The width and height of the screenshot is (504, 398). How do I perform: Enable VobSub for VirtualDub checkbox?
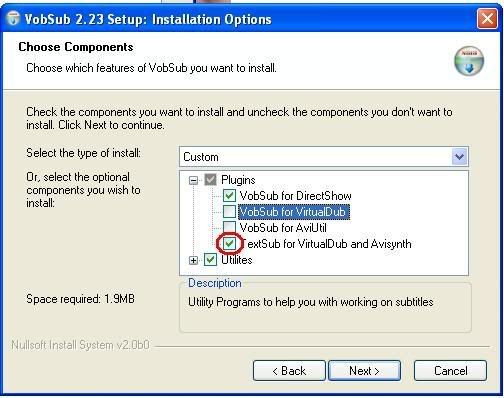click(229, 212)
